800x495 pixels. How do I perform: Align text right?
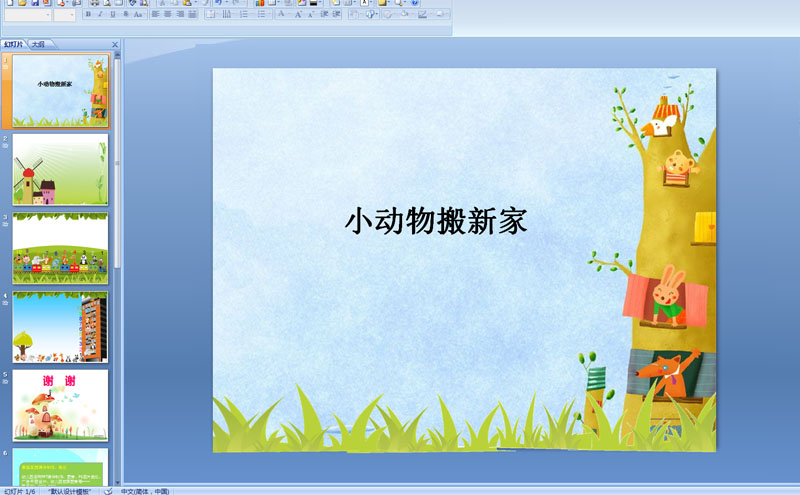point(180,14)
